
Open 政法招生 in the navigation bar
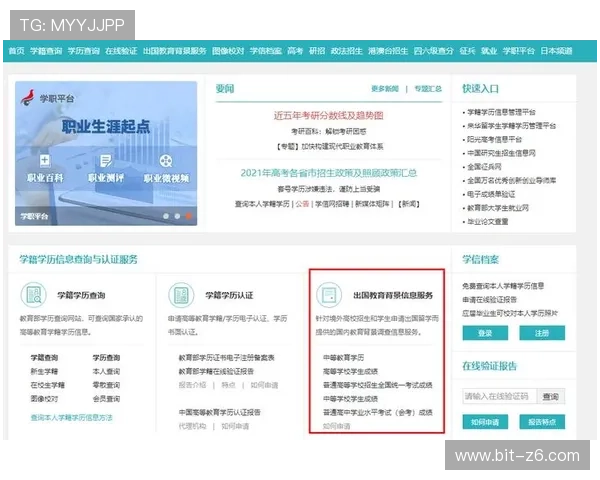[x=347, y=51]
